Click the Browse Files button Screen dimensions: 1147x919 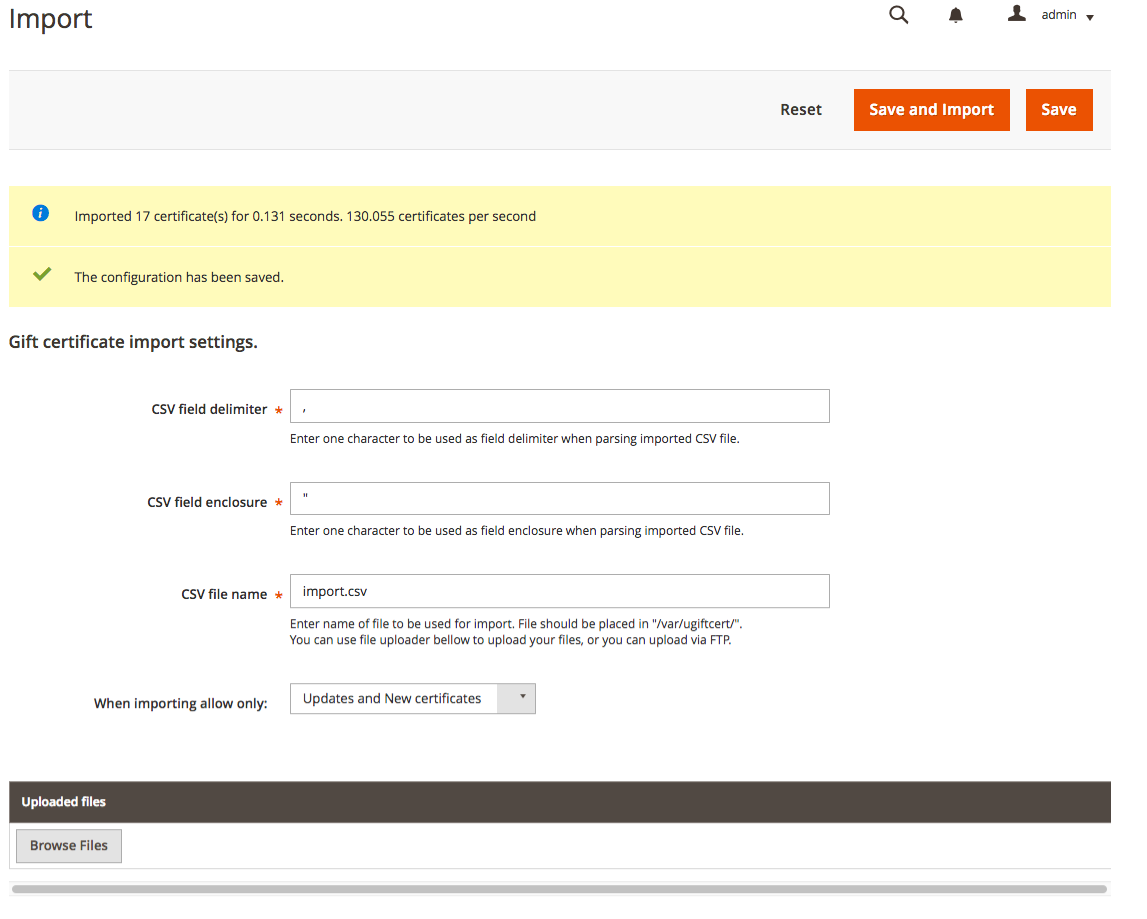coord(69,846)
